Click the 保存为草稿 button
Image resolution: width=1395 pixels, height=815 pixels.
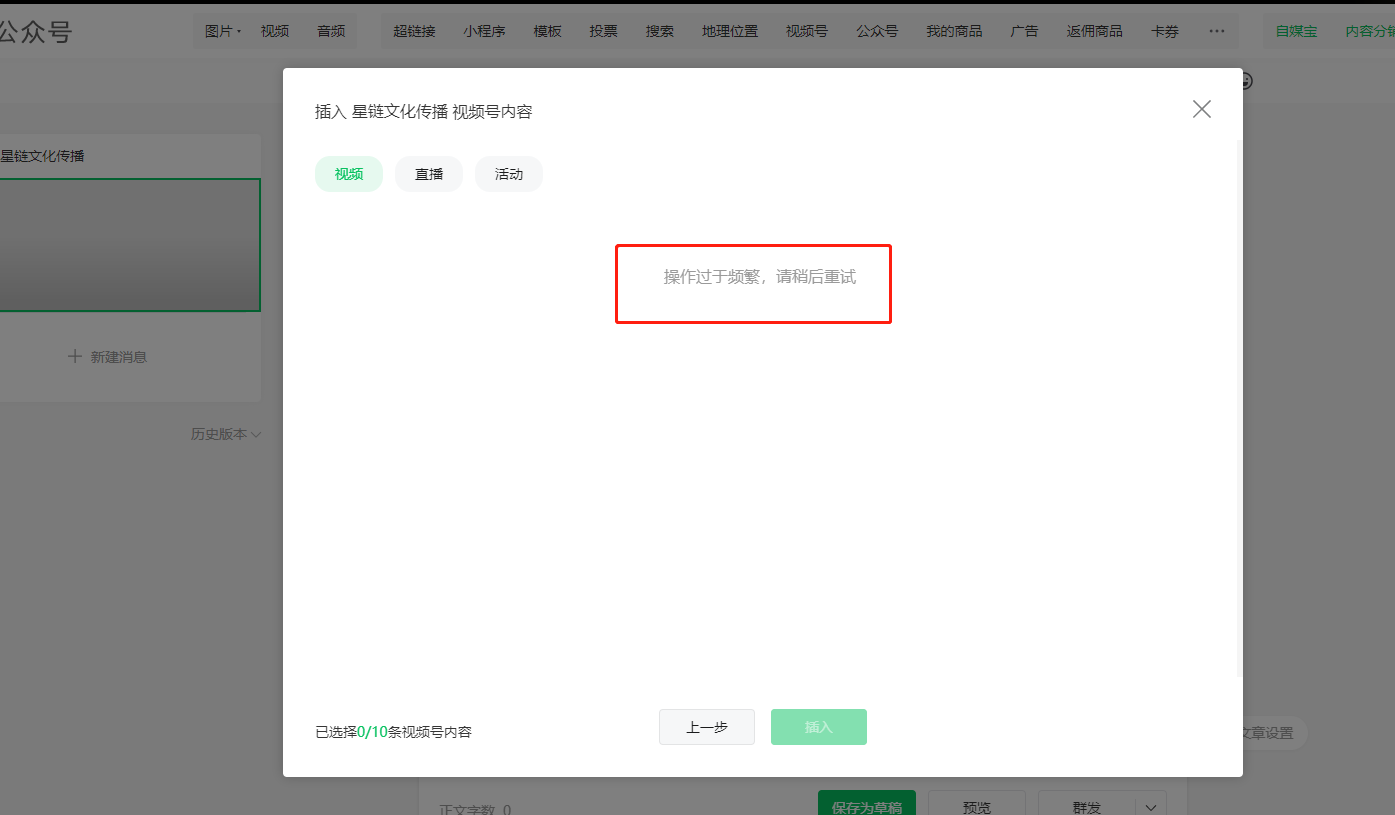tap(867, 804)
